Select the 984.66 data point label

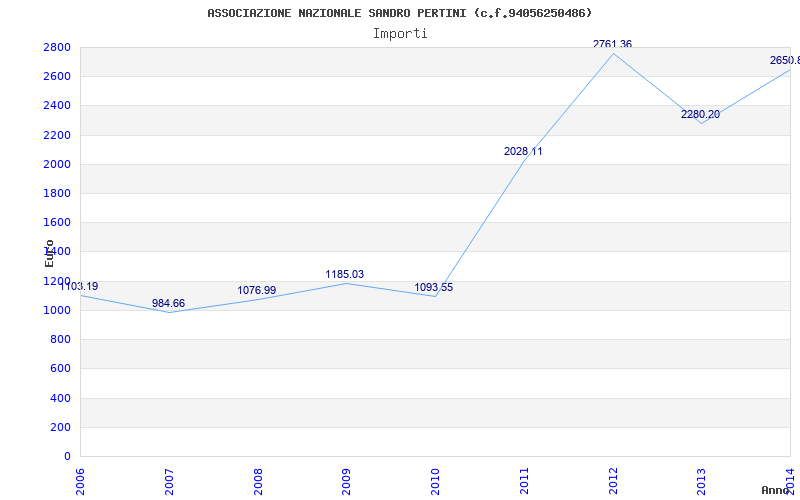click(x=168, y=304)
